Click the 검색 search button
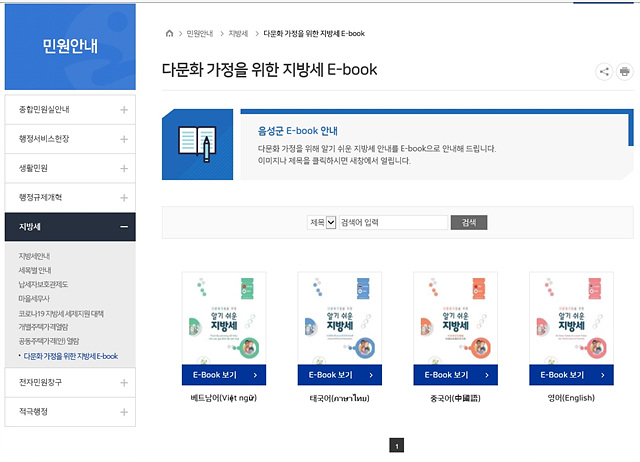The image size is (640, 462). click(469, 222)
